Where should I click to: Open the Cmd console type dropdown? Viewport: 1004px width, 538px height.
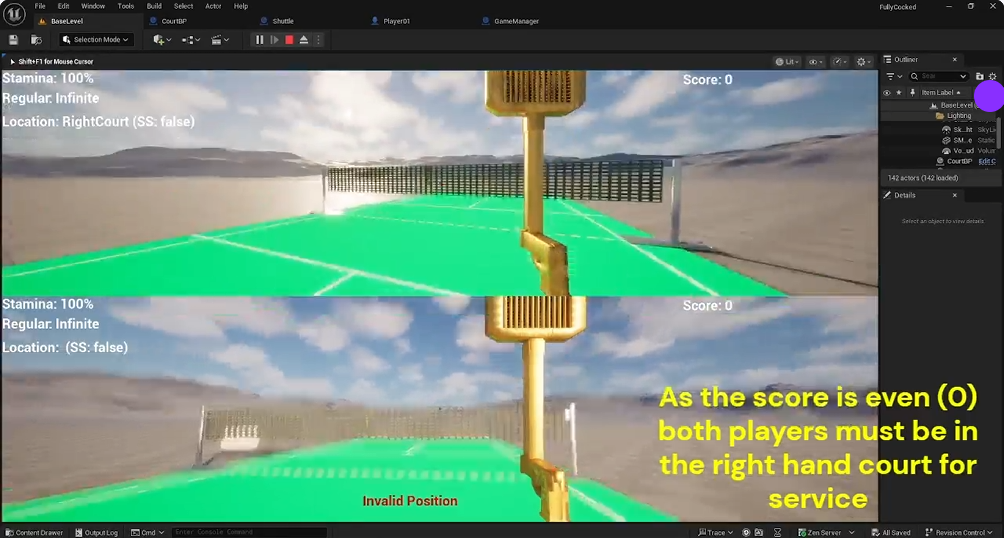click(x=147, y=532)
